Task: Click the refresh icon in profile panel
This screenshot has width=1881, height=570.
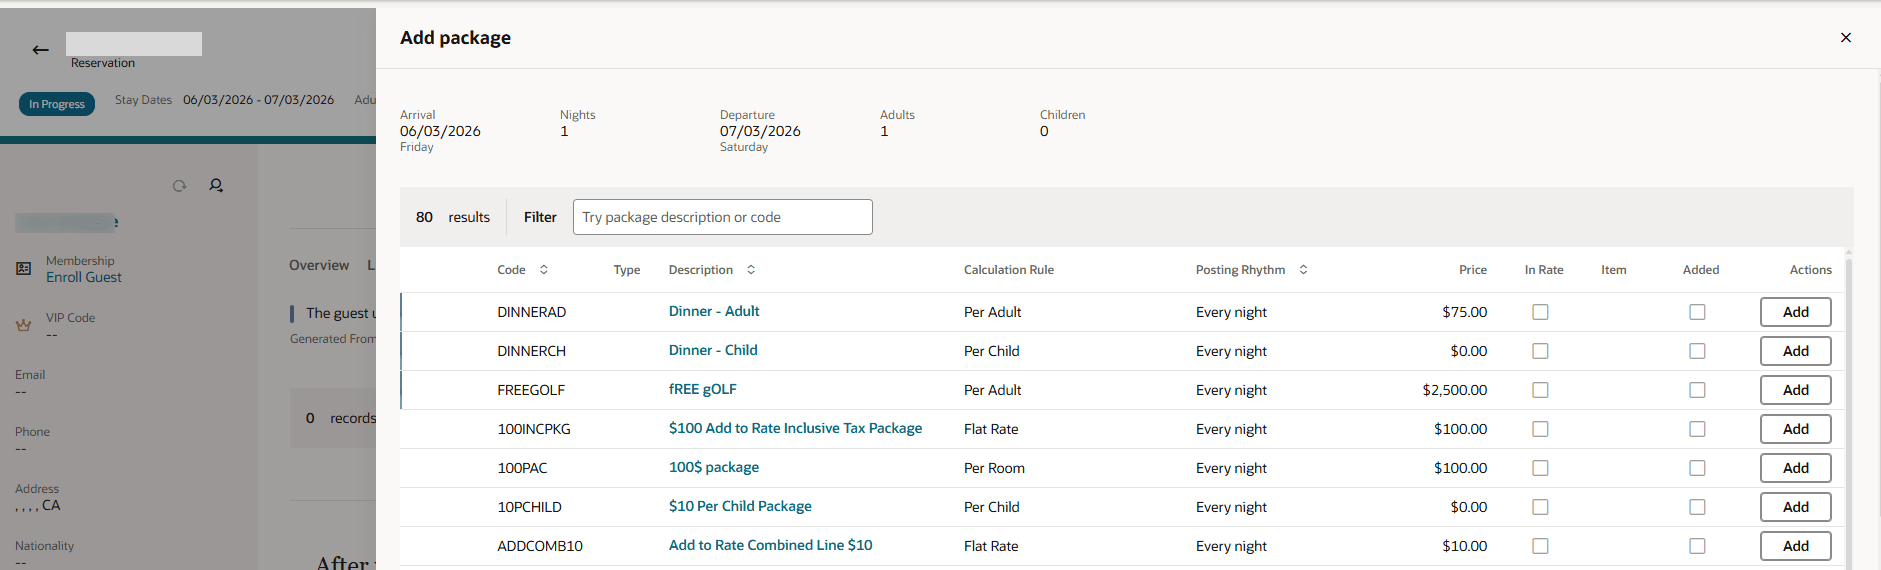Action: click(x=179, y=186)
